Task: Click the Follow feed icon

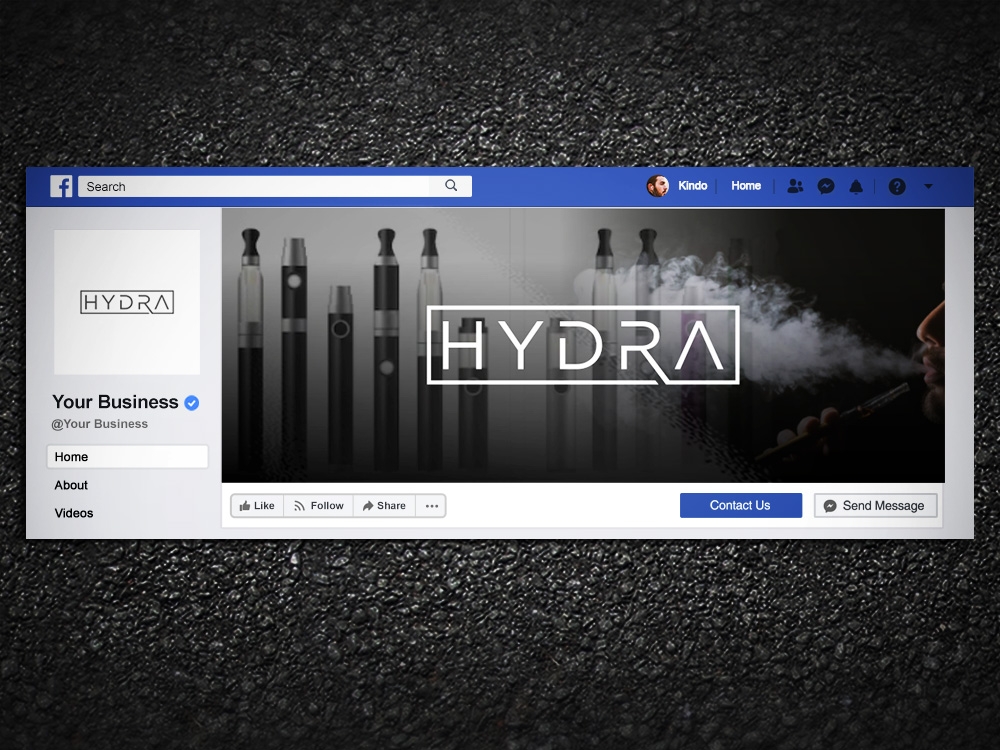Action: 300,505
